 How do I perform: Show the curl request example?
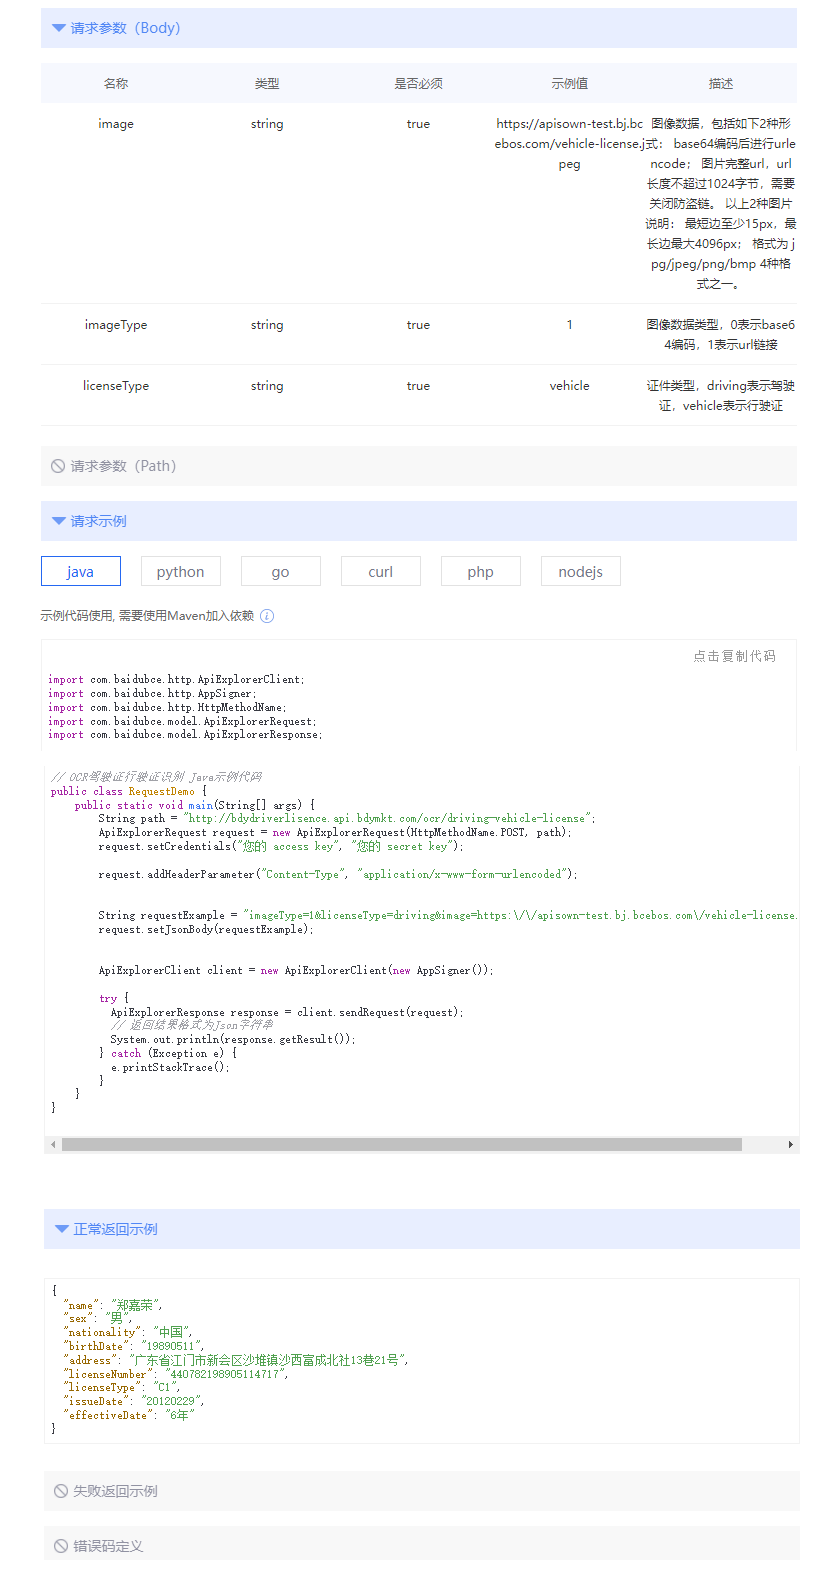[x=381, y=572]
